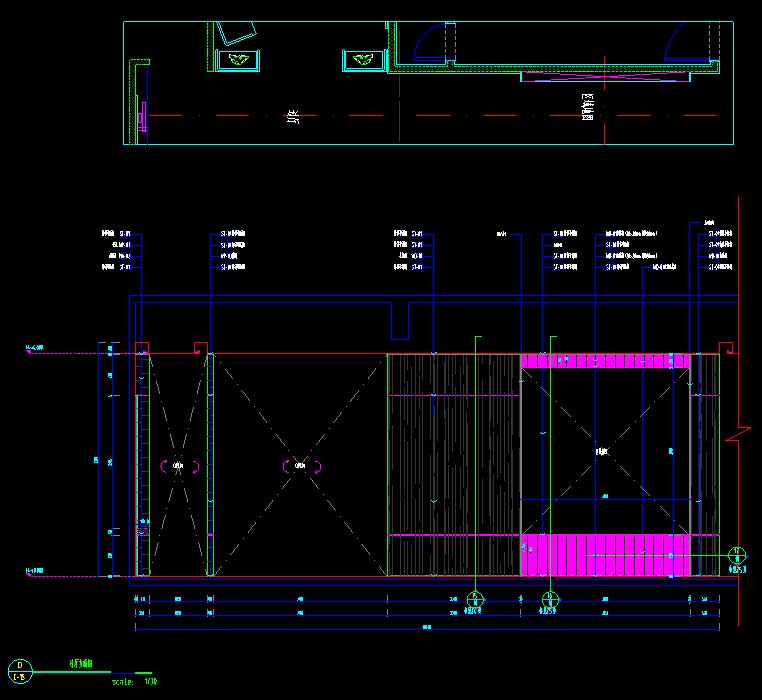Click the rectangular notch in ceiling outline
This screenshot has width=762, height=700.
(400, 323)
